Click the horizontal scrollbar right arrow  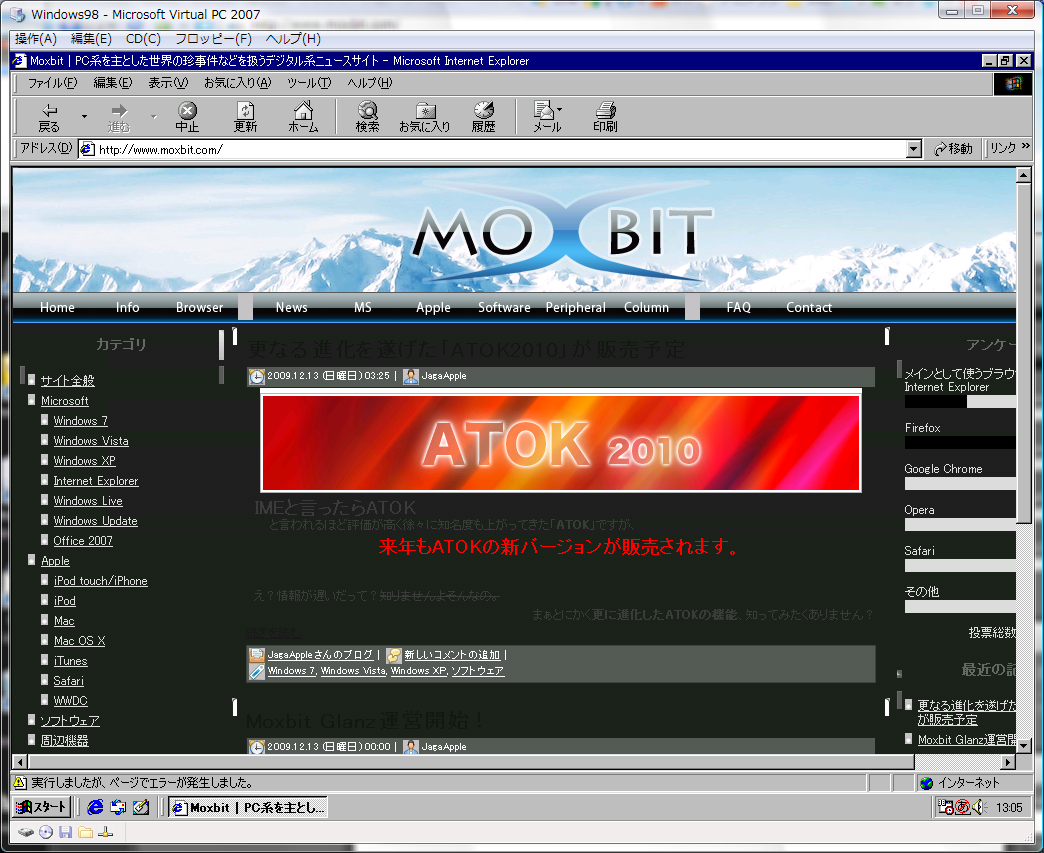point(1008,762)
